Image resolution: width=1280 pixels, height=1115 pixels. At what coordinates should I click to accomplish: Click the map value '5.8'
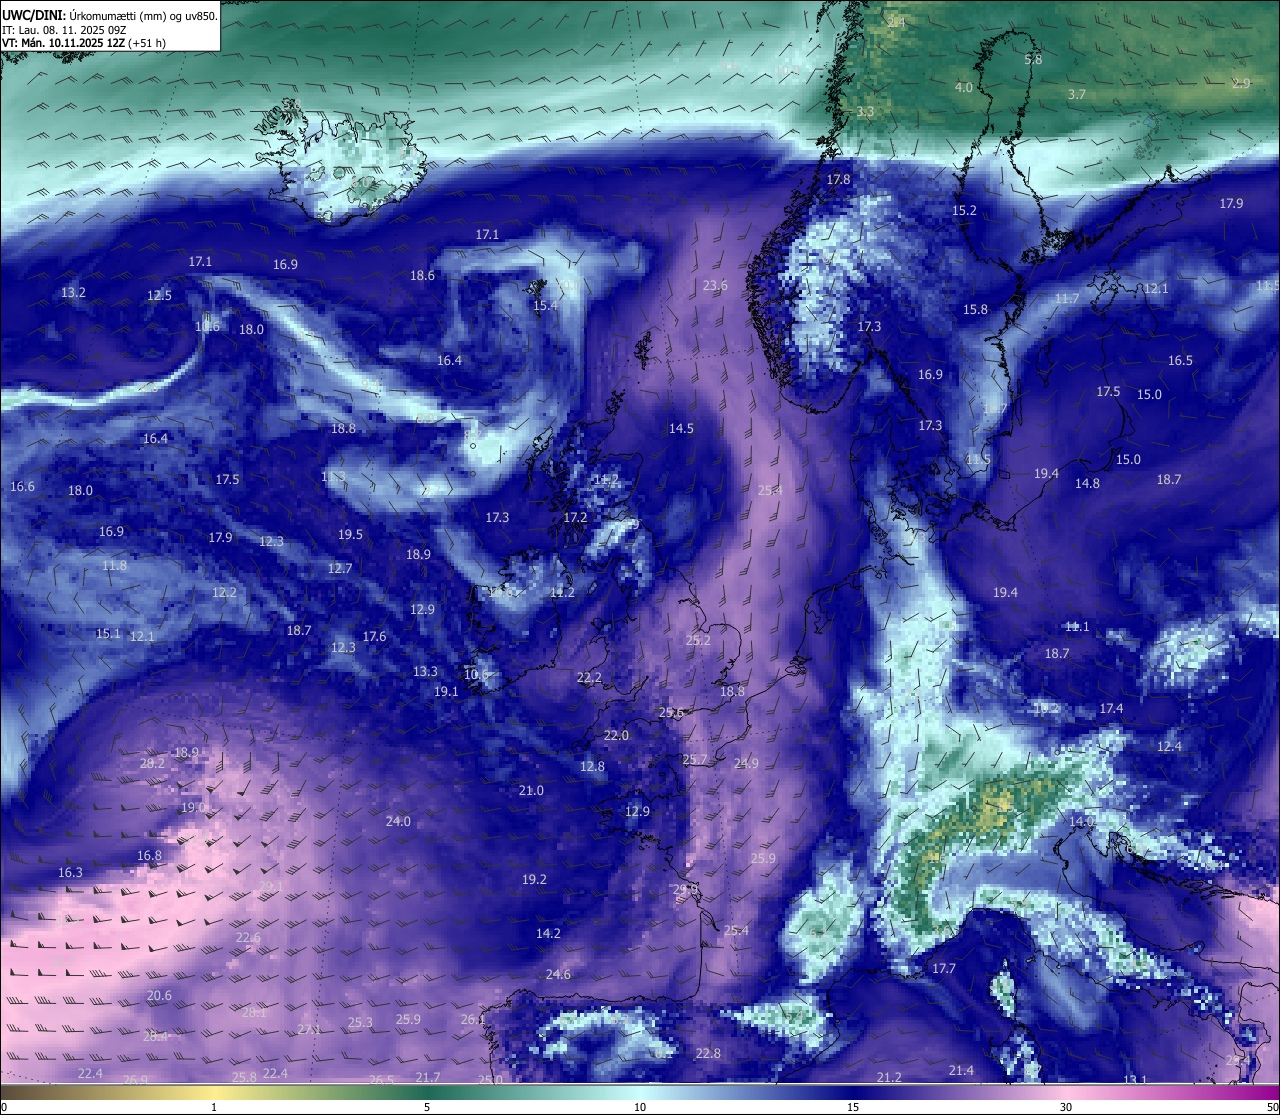click(x=1033, y=59)
